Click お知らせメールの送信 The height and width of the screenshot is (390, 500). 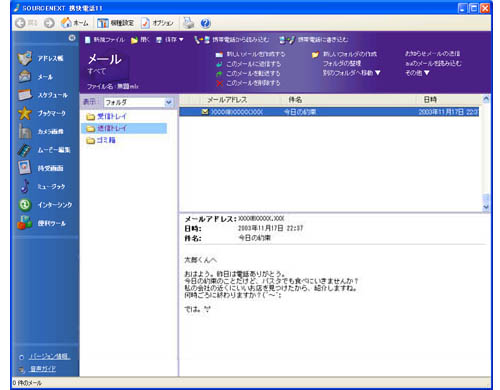[432, 53]
